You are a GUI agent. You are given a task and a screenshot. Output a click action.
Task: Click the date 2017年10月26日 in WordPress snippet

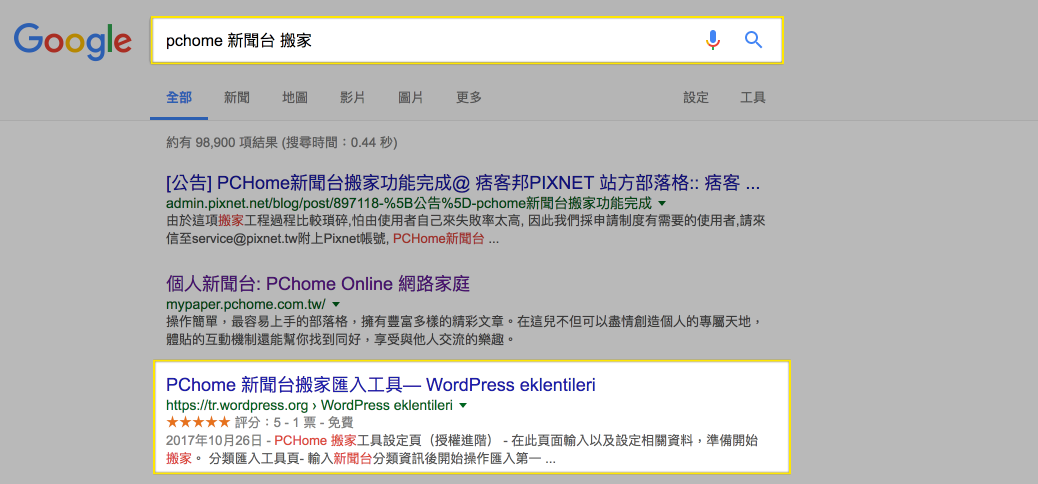213,440
